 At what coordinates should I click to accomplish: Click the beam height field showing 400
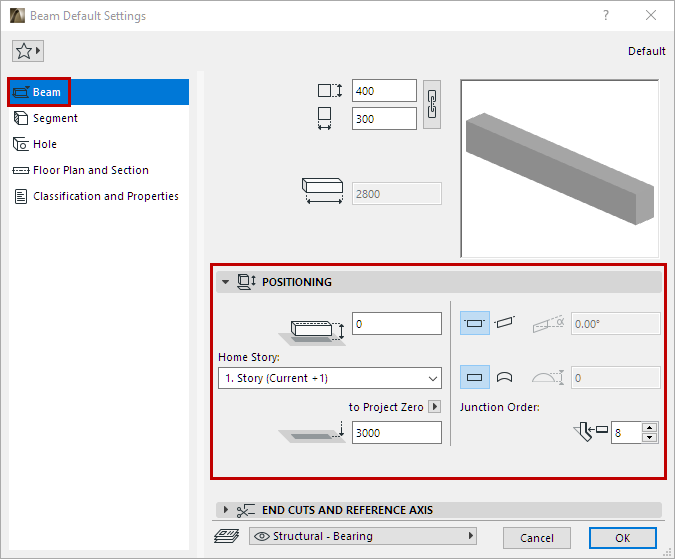pyautogui.click(x=384, y=91)
